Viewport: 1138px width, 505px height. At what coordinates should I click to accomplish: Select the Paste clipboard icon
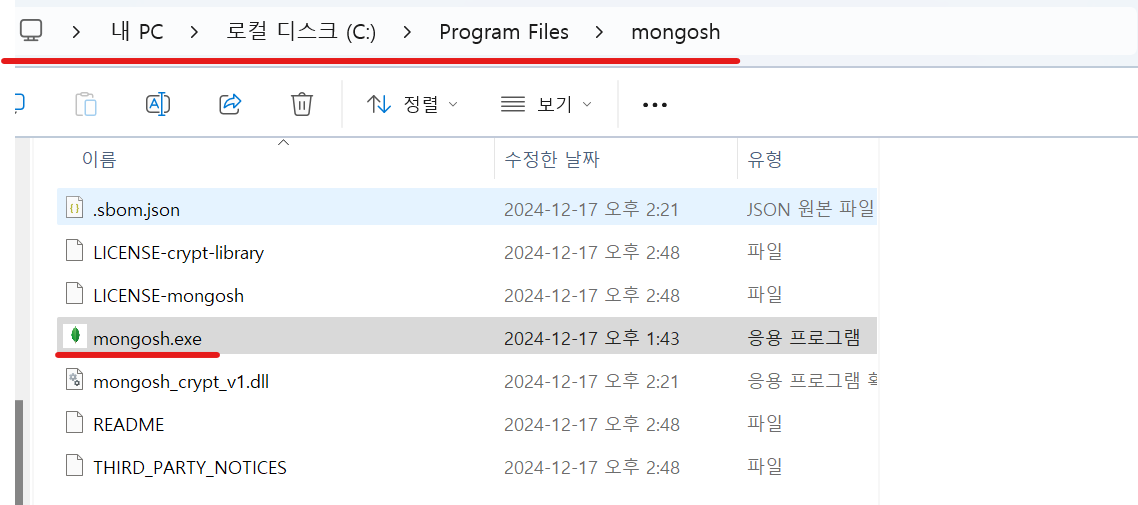pos(86,104)
